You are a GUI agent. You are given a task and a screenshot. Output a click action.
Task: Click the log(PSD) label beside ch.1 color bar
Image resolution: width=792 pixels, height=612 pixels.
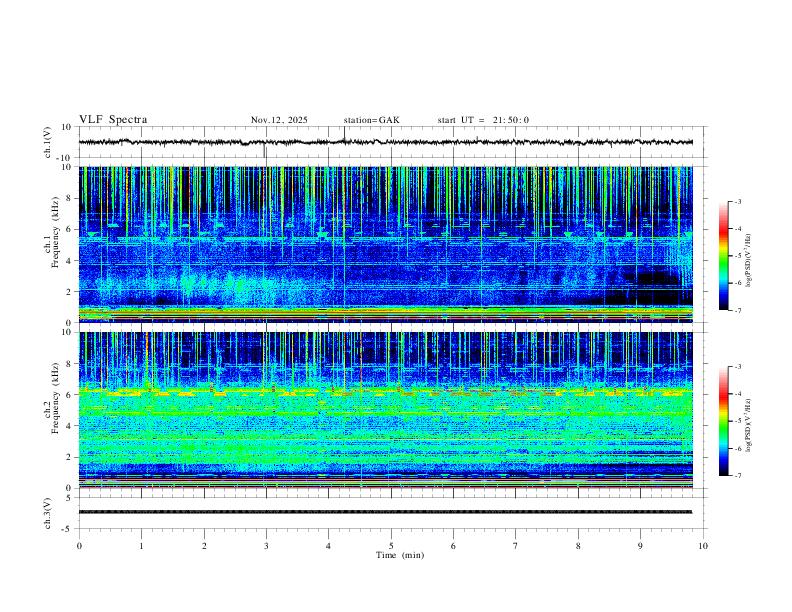pos(748,260)
